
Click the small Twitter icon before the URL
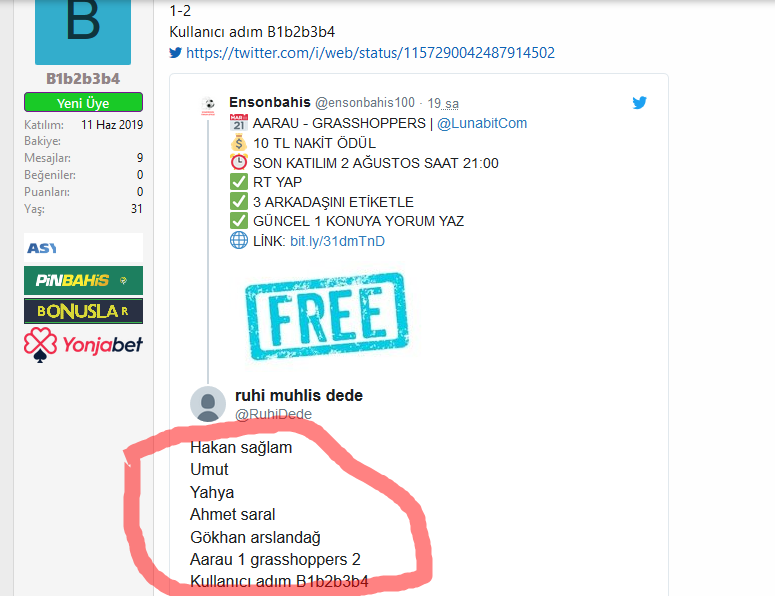click(175, 52)
